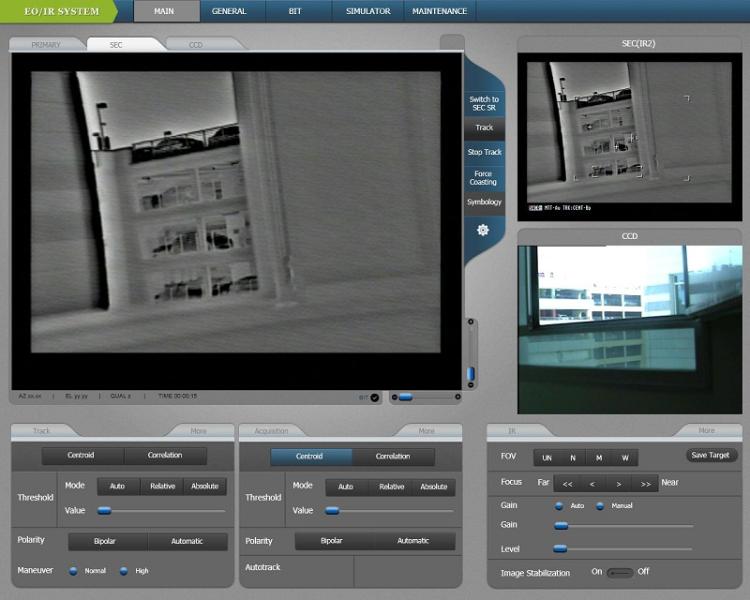Click the plus end of the horizontal video slider
This screenshot has height=600, width=750.
[458, 397]
